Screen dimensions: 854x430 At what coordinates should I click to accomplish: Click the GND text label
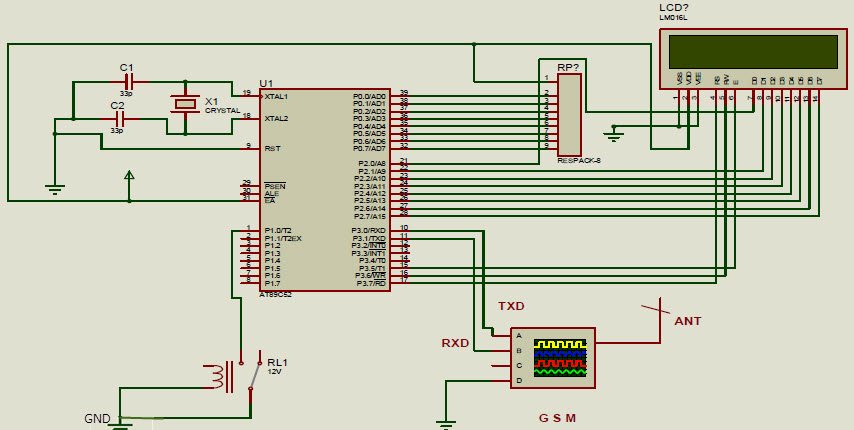click(x=97, y=419)
